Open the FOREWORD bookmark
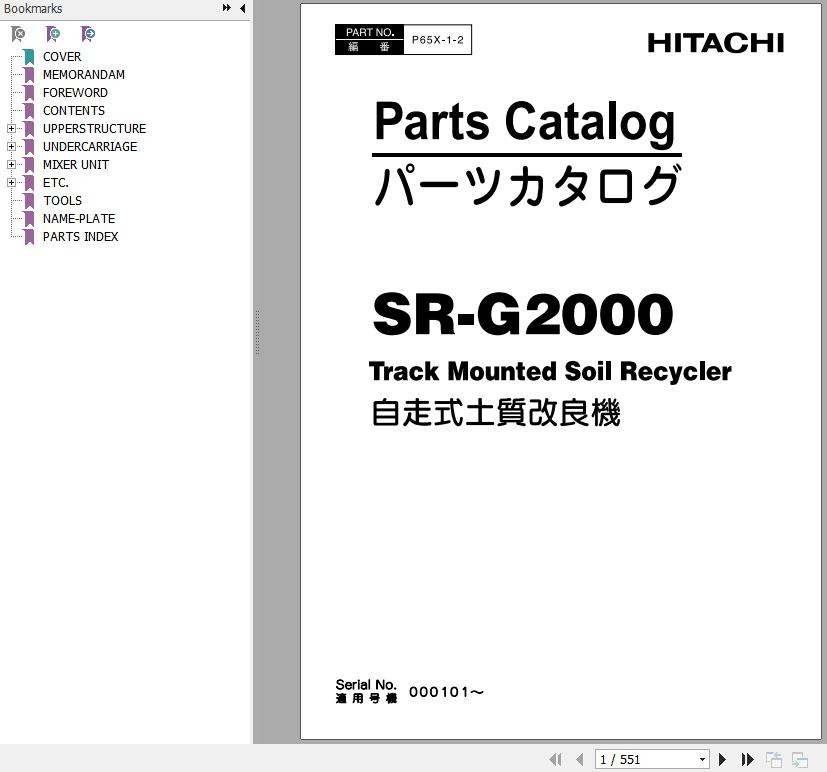 coord(75,93)
